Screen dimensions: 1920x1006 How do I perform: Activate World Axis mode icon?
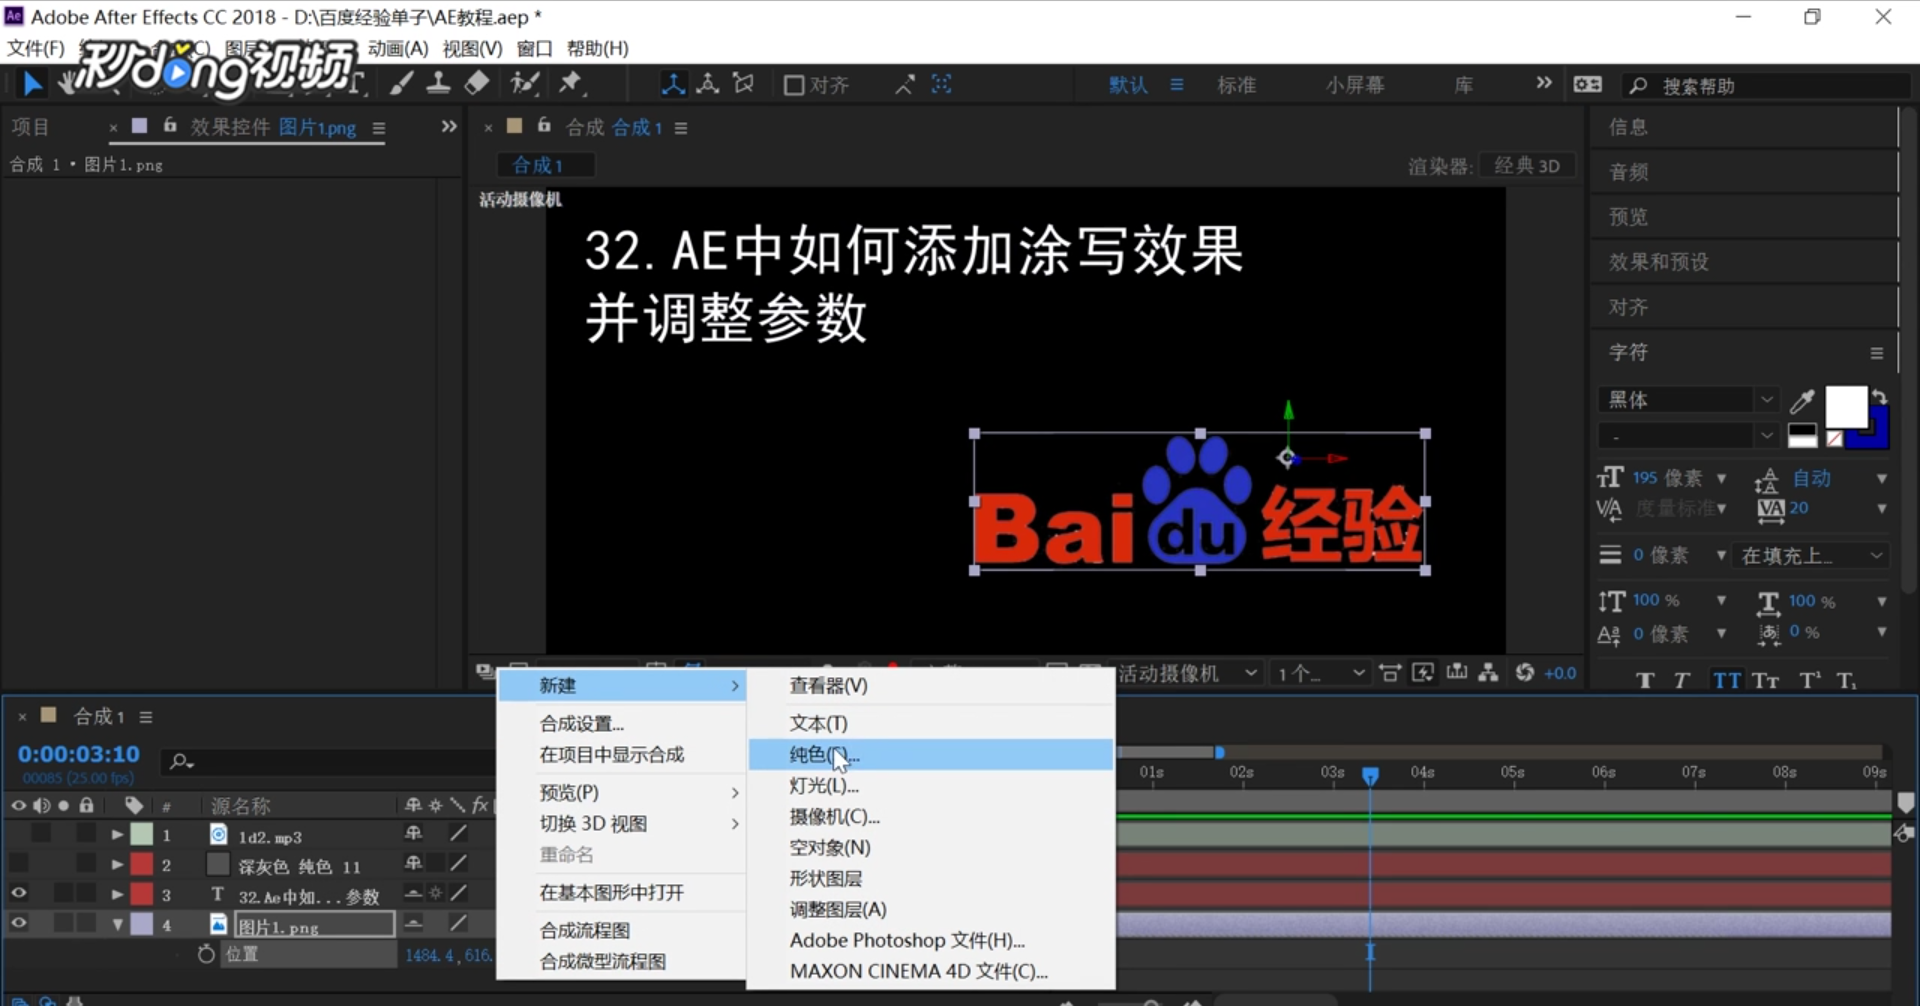(x=708, y=85)
